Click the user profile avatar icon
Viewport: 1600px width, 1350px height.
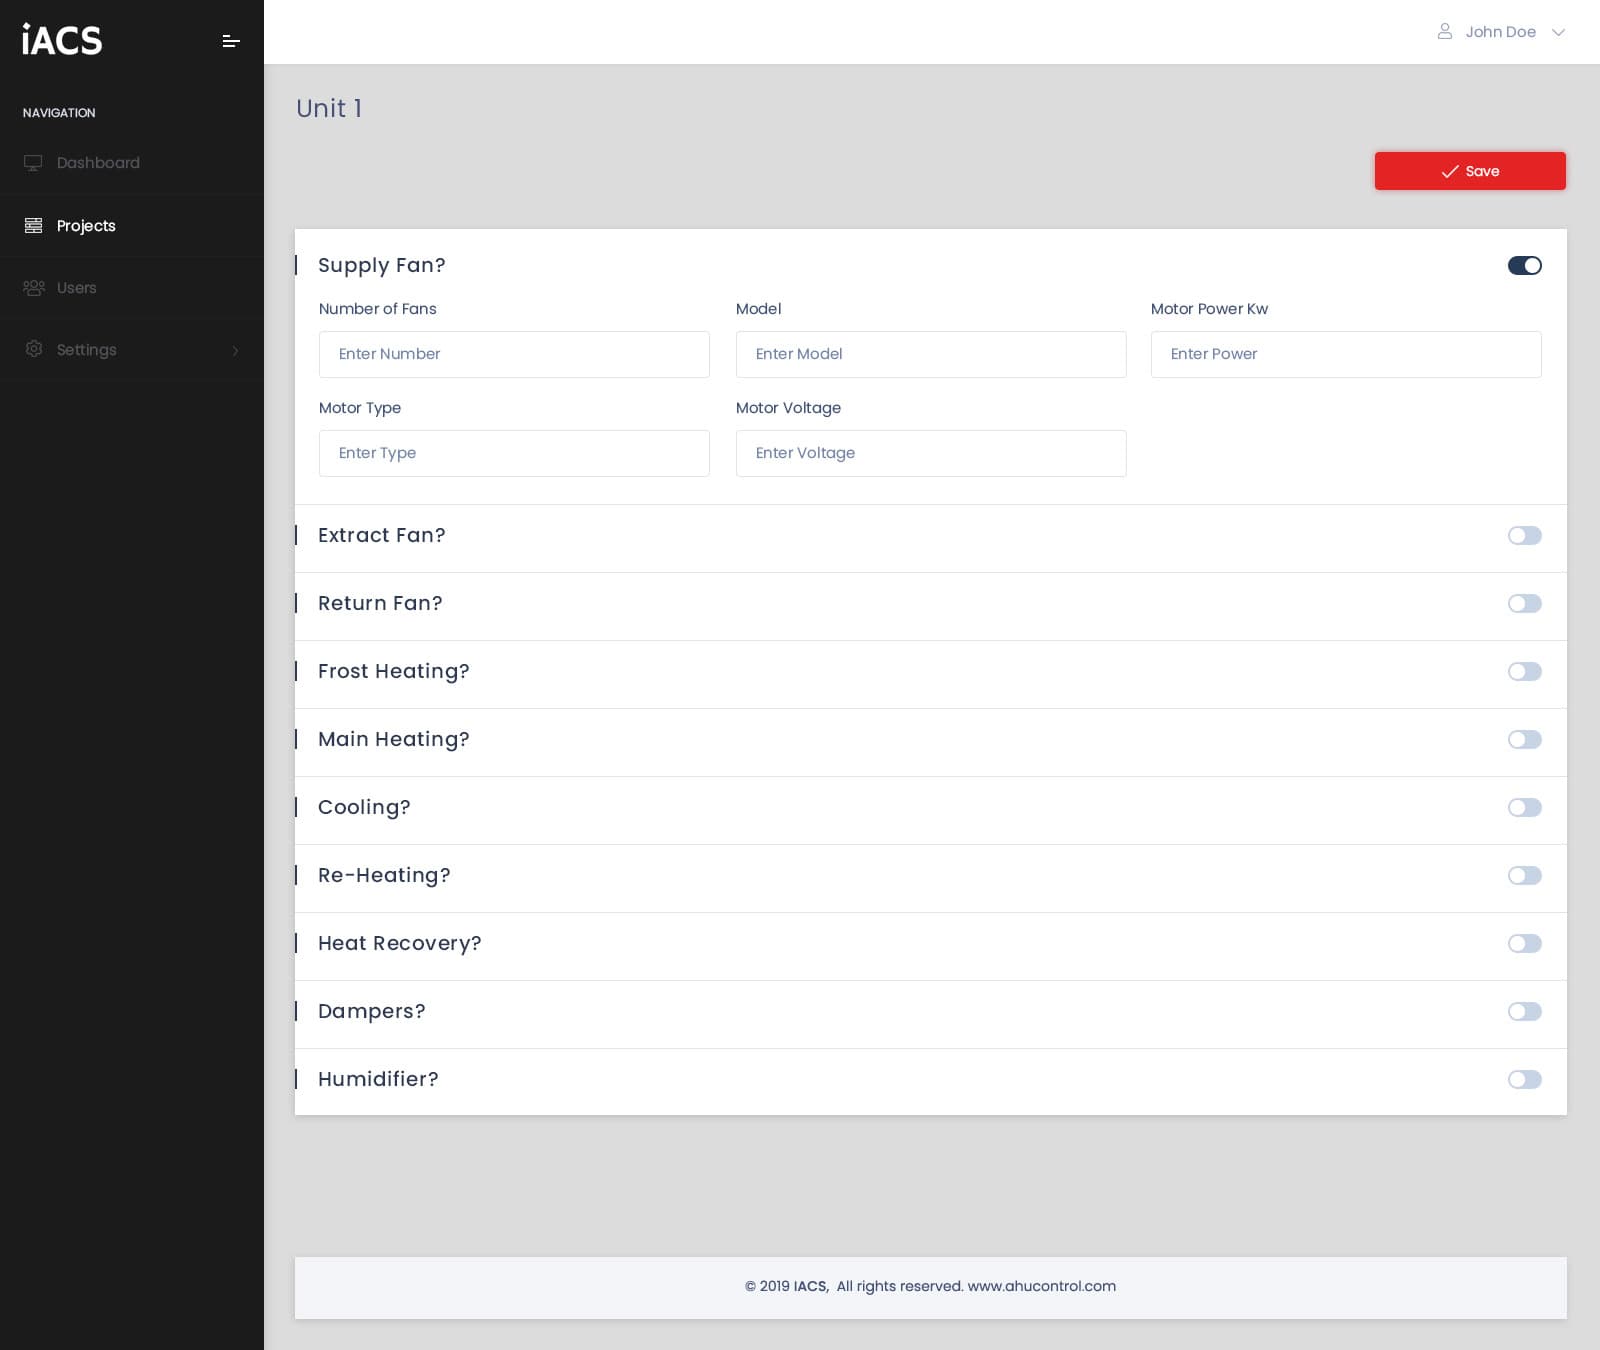[1445, 32]
